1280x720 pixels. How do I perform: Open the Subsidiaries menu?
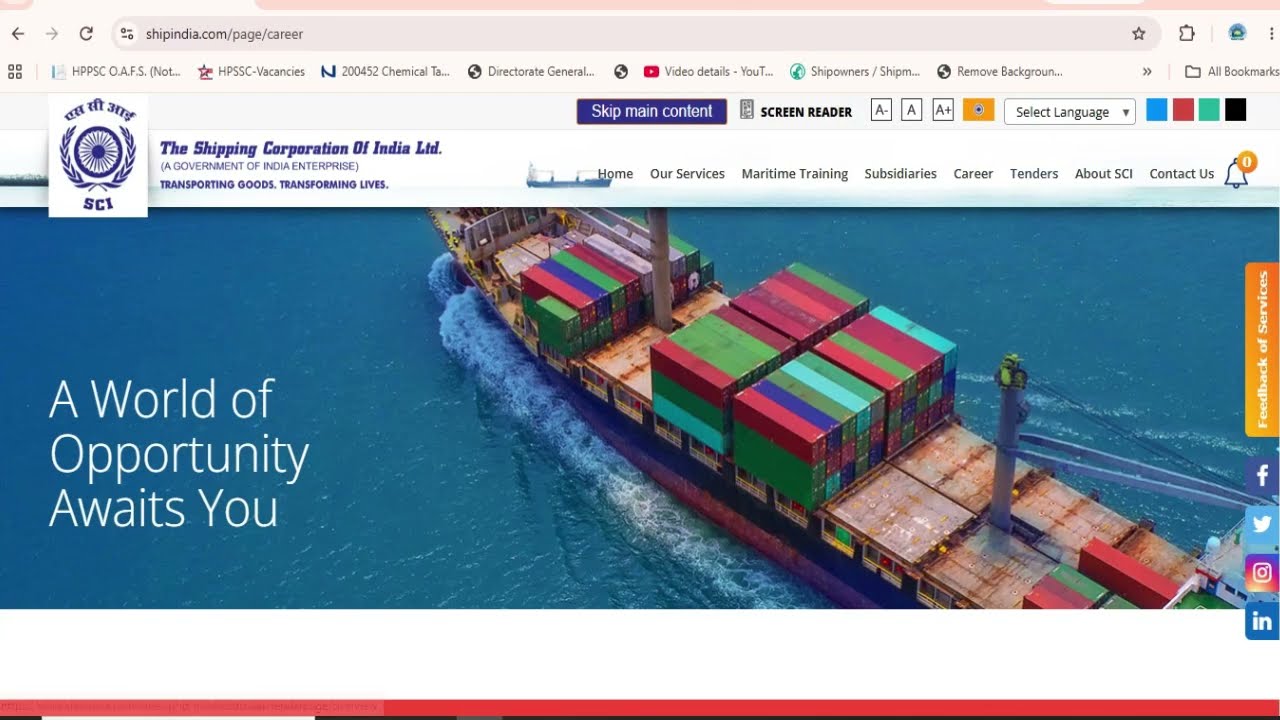pyautogui.click(x=900, y=174)
